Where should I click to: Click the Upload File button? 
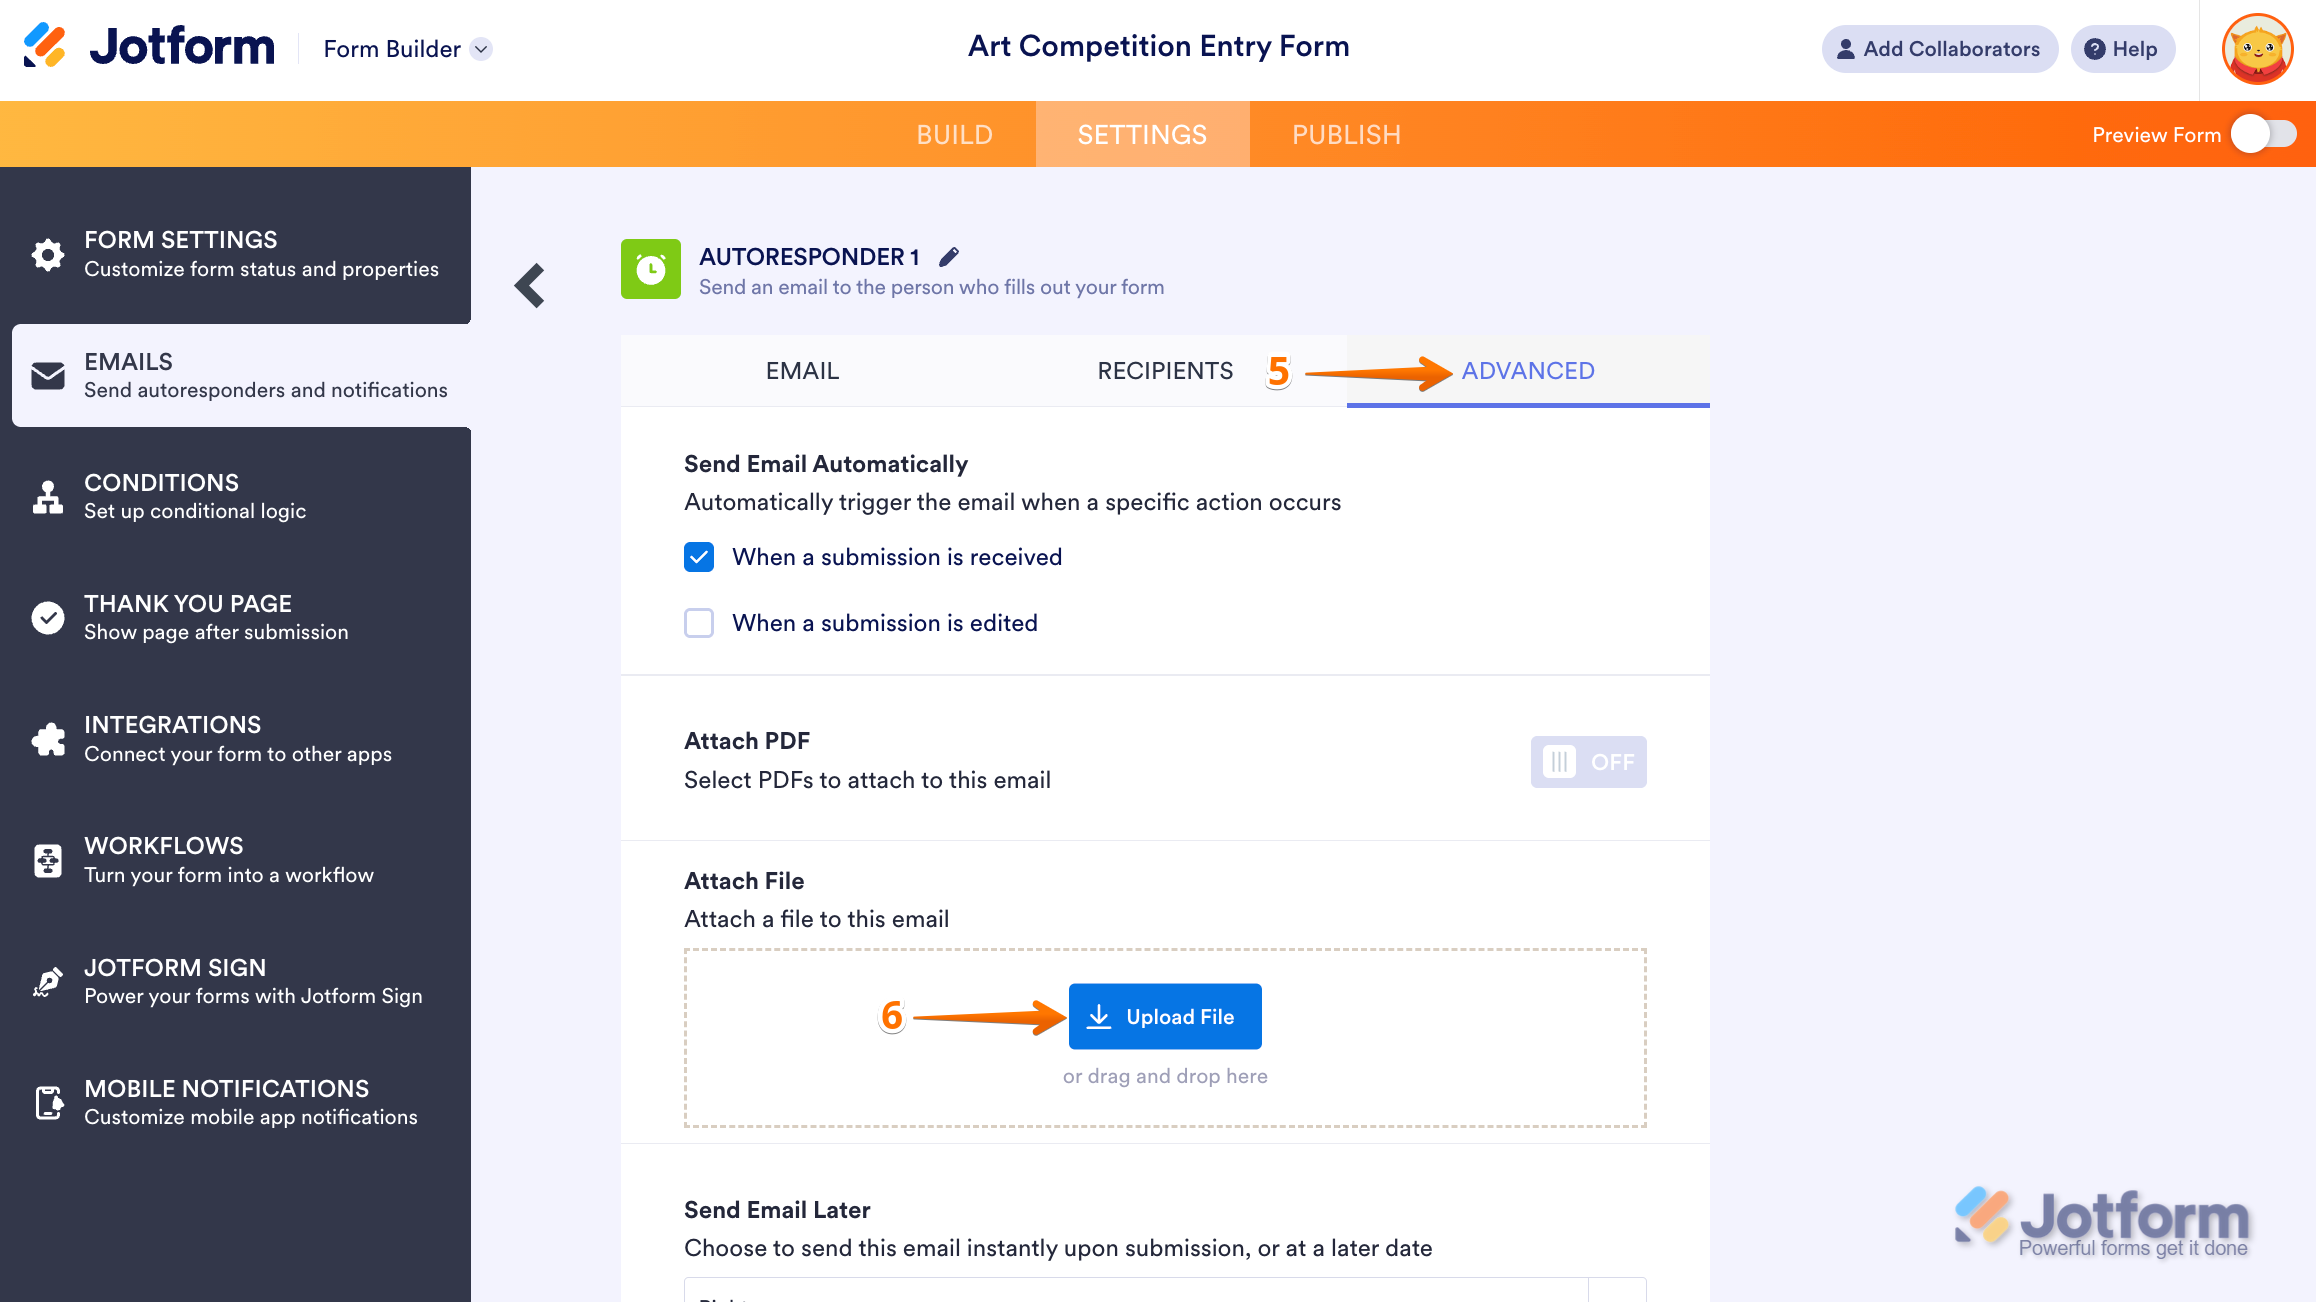tap(1165, 1017)
